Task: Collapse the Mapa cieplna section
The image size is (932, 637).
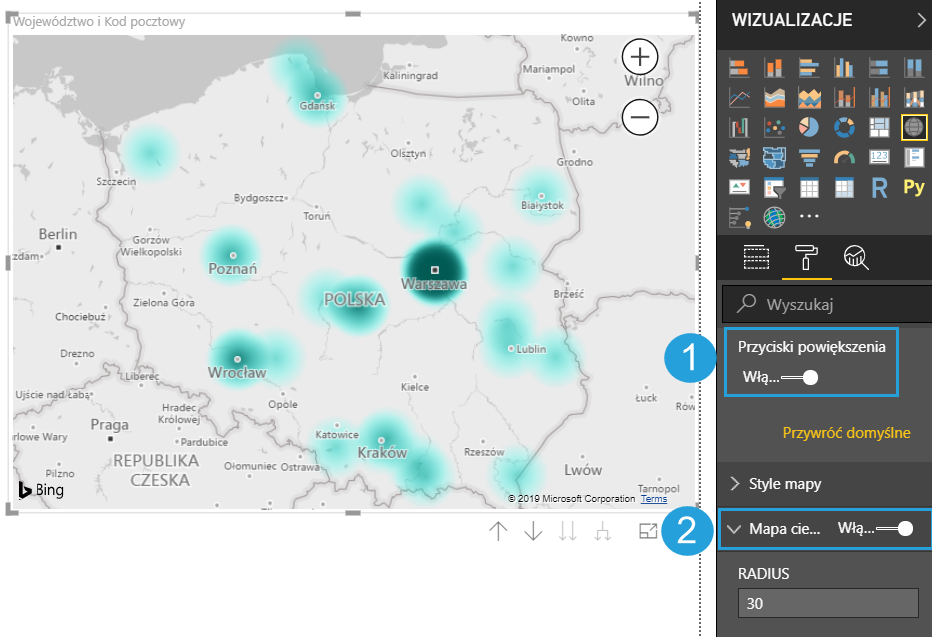Action: click(x=736, y=529)
